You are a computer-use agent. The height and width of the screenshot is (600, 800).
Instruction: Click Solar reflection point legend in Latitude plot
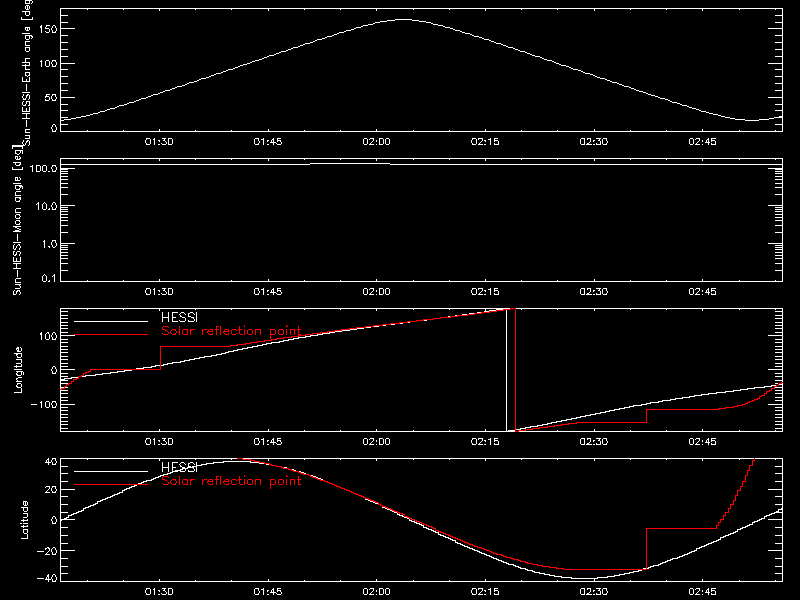pyautogui.click(x=231, y=481)
